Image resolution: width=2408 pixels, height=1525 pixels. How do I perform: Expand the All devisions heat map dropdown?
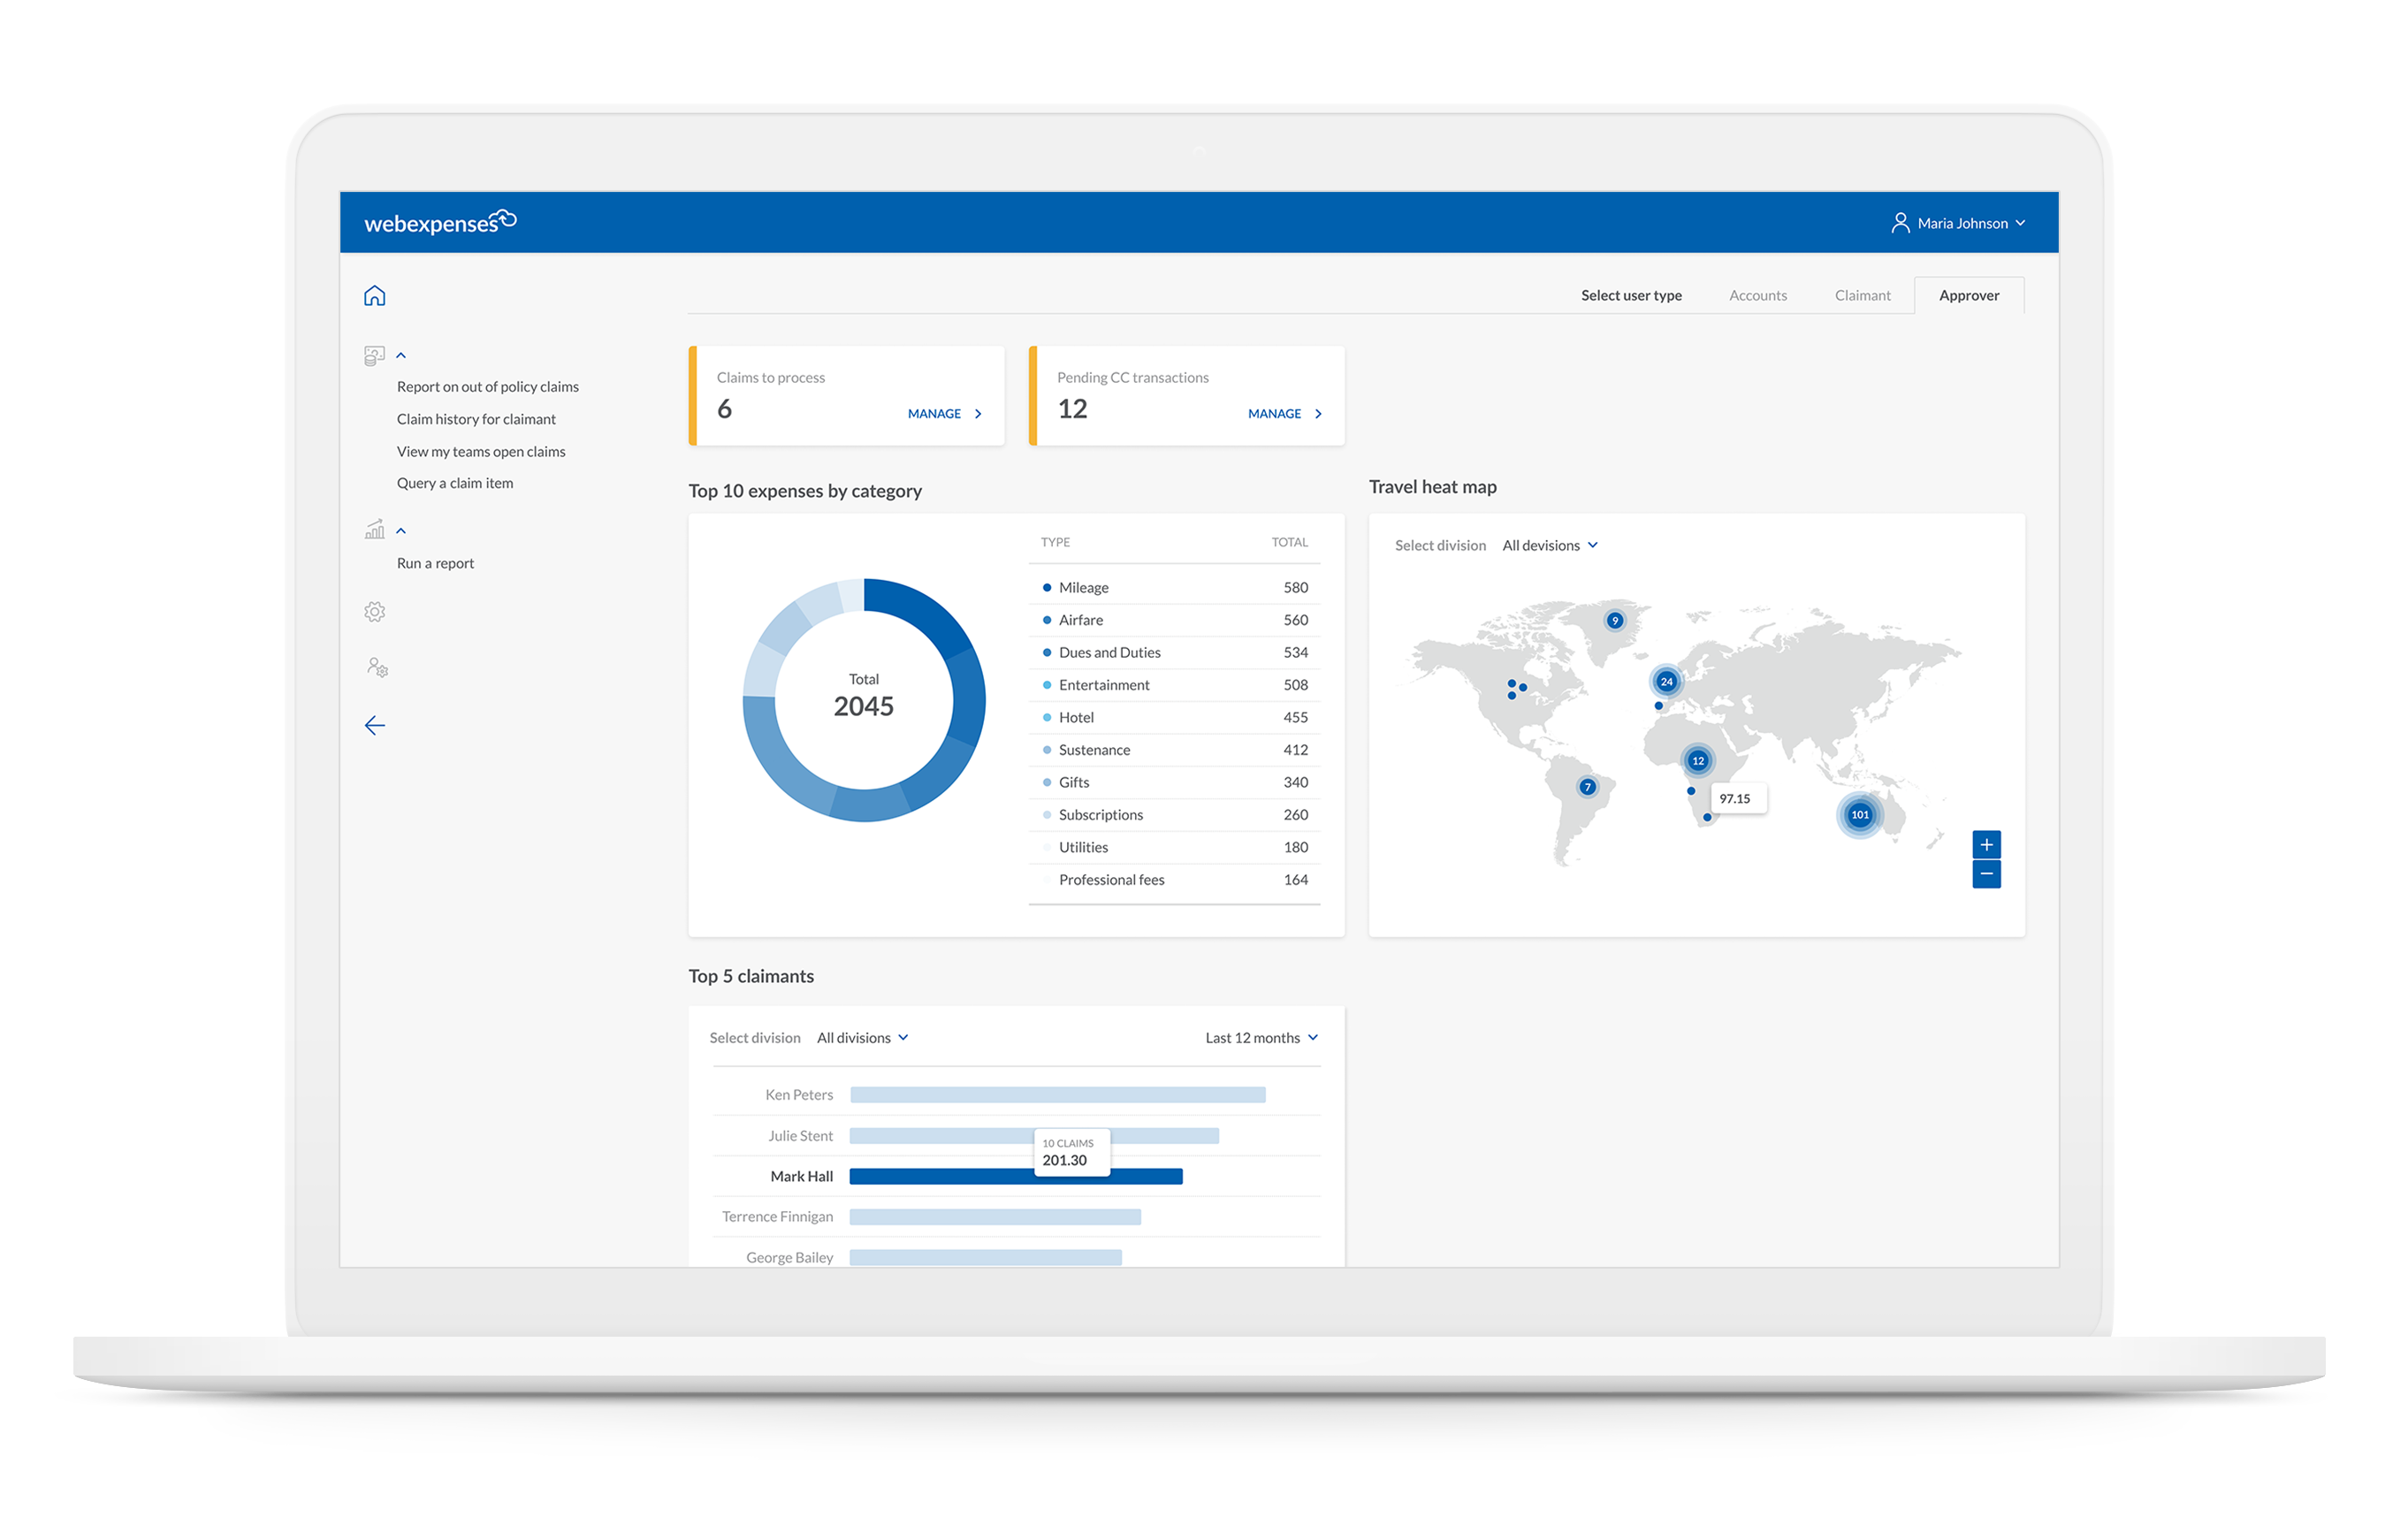[x=1549, y=545]
